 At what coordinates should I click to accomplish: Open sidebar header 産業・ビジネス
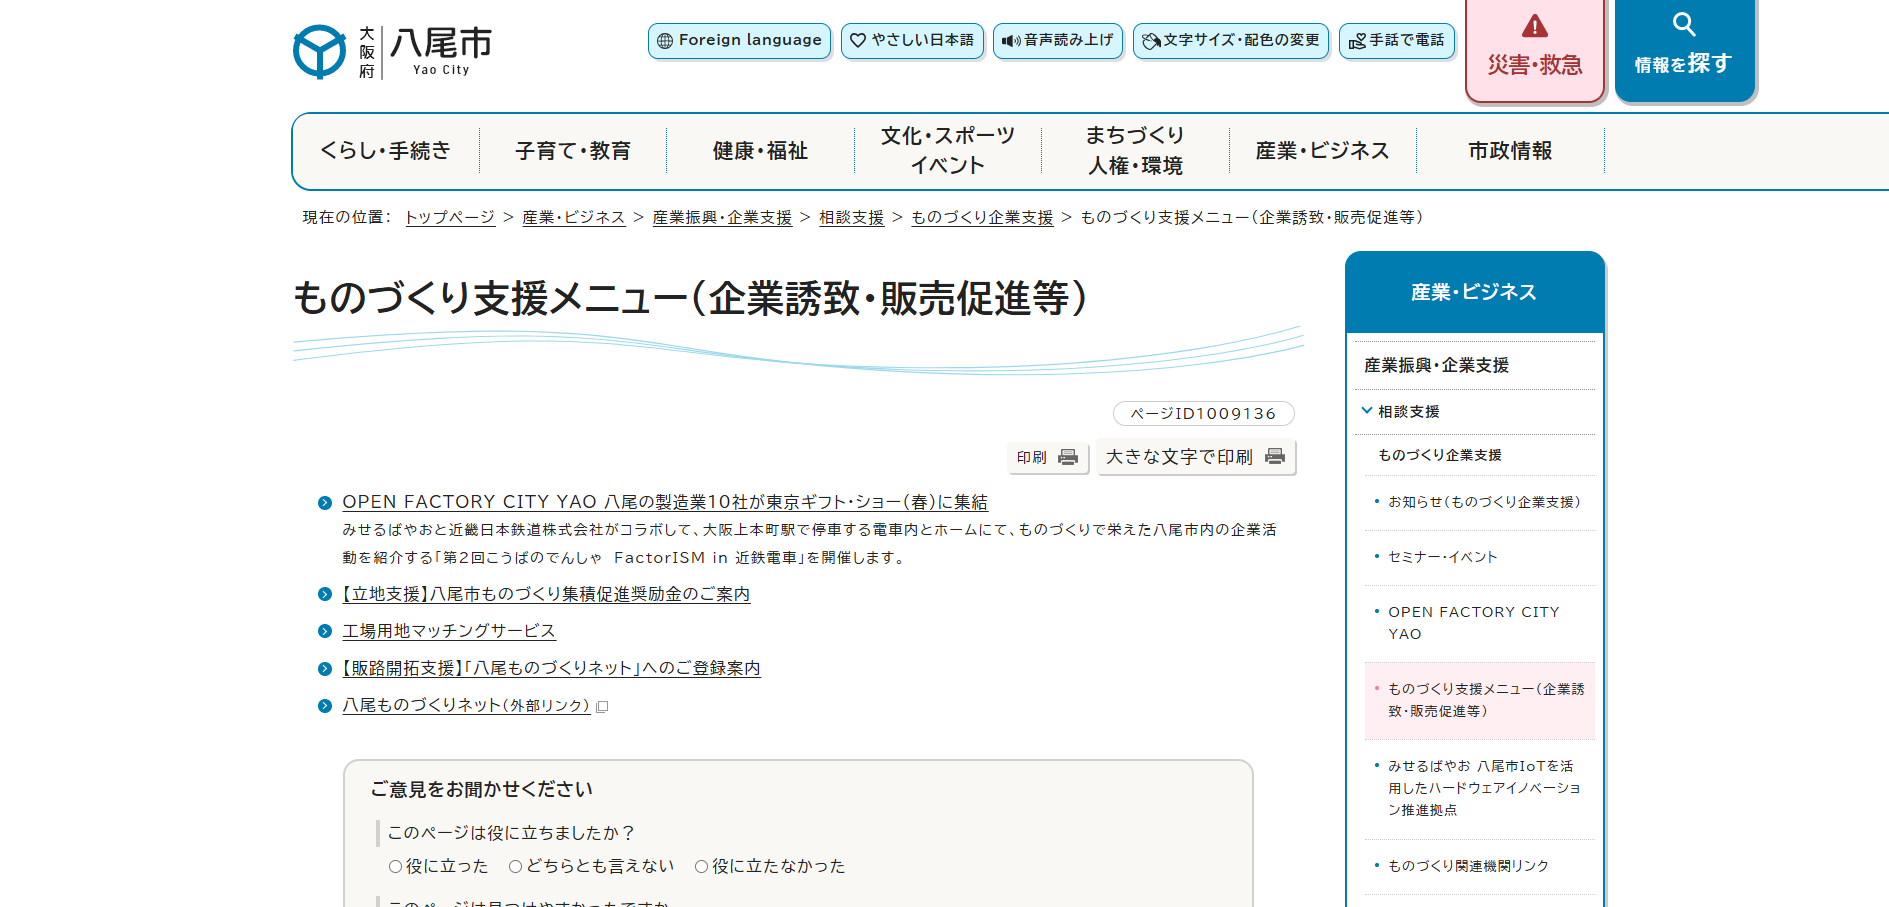tap(1474, 292)
